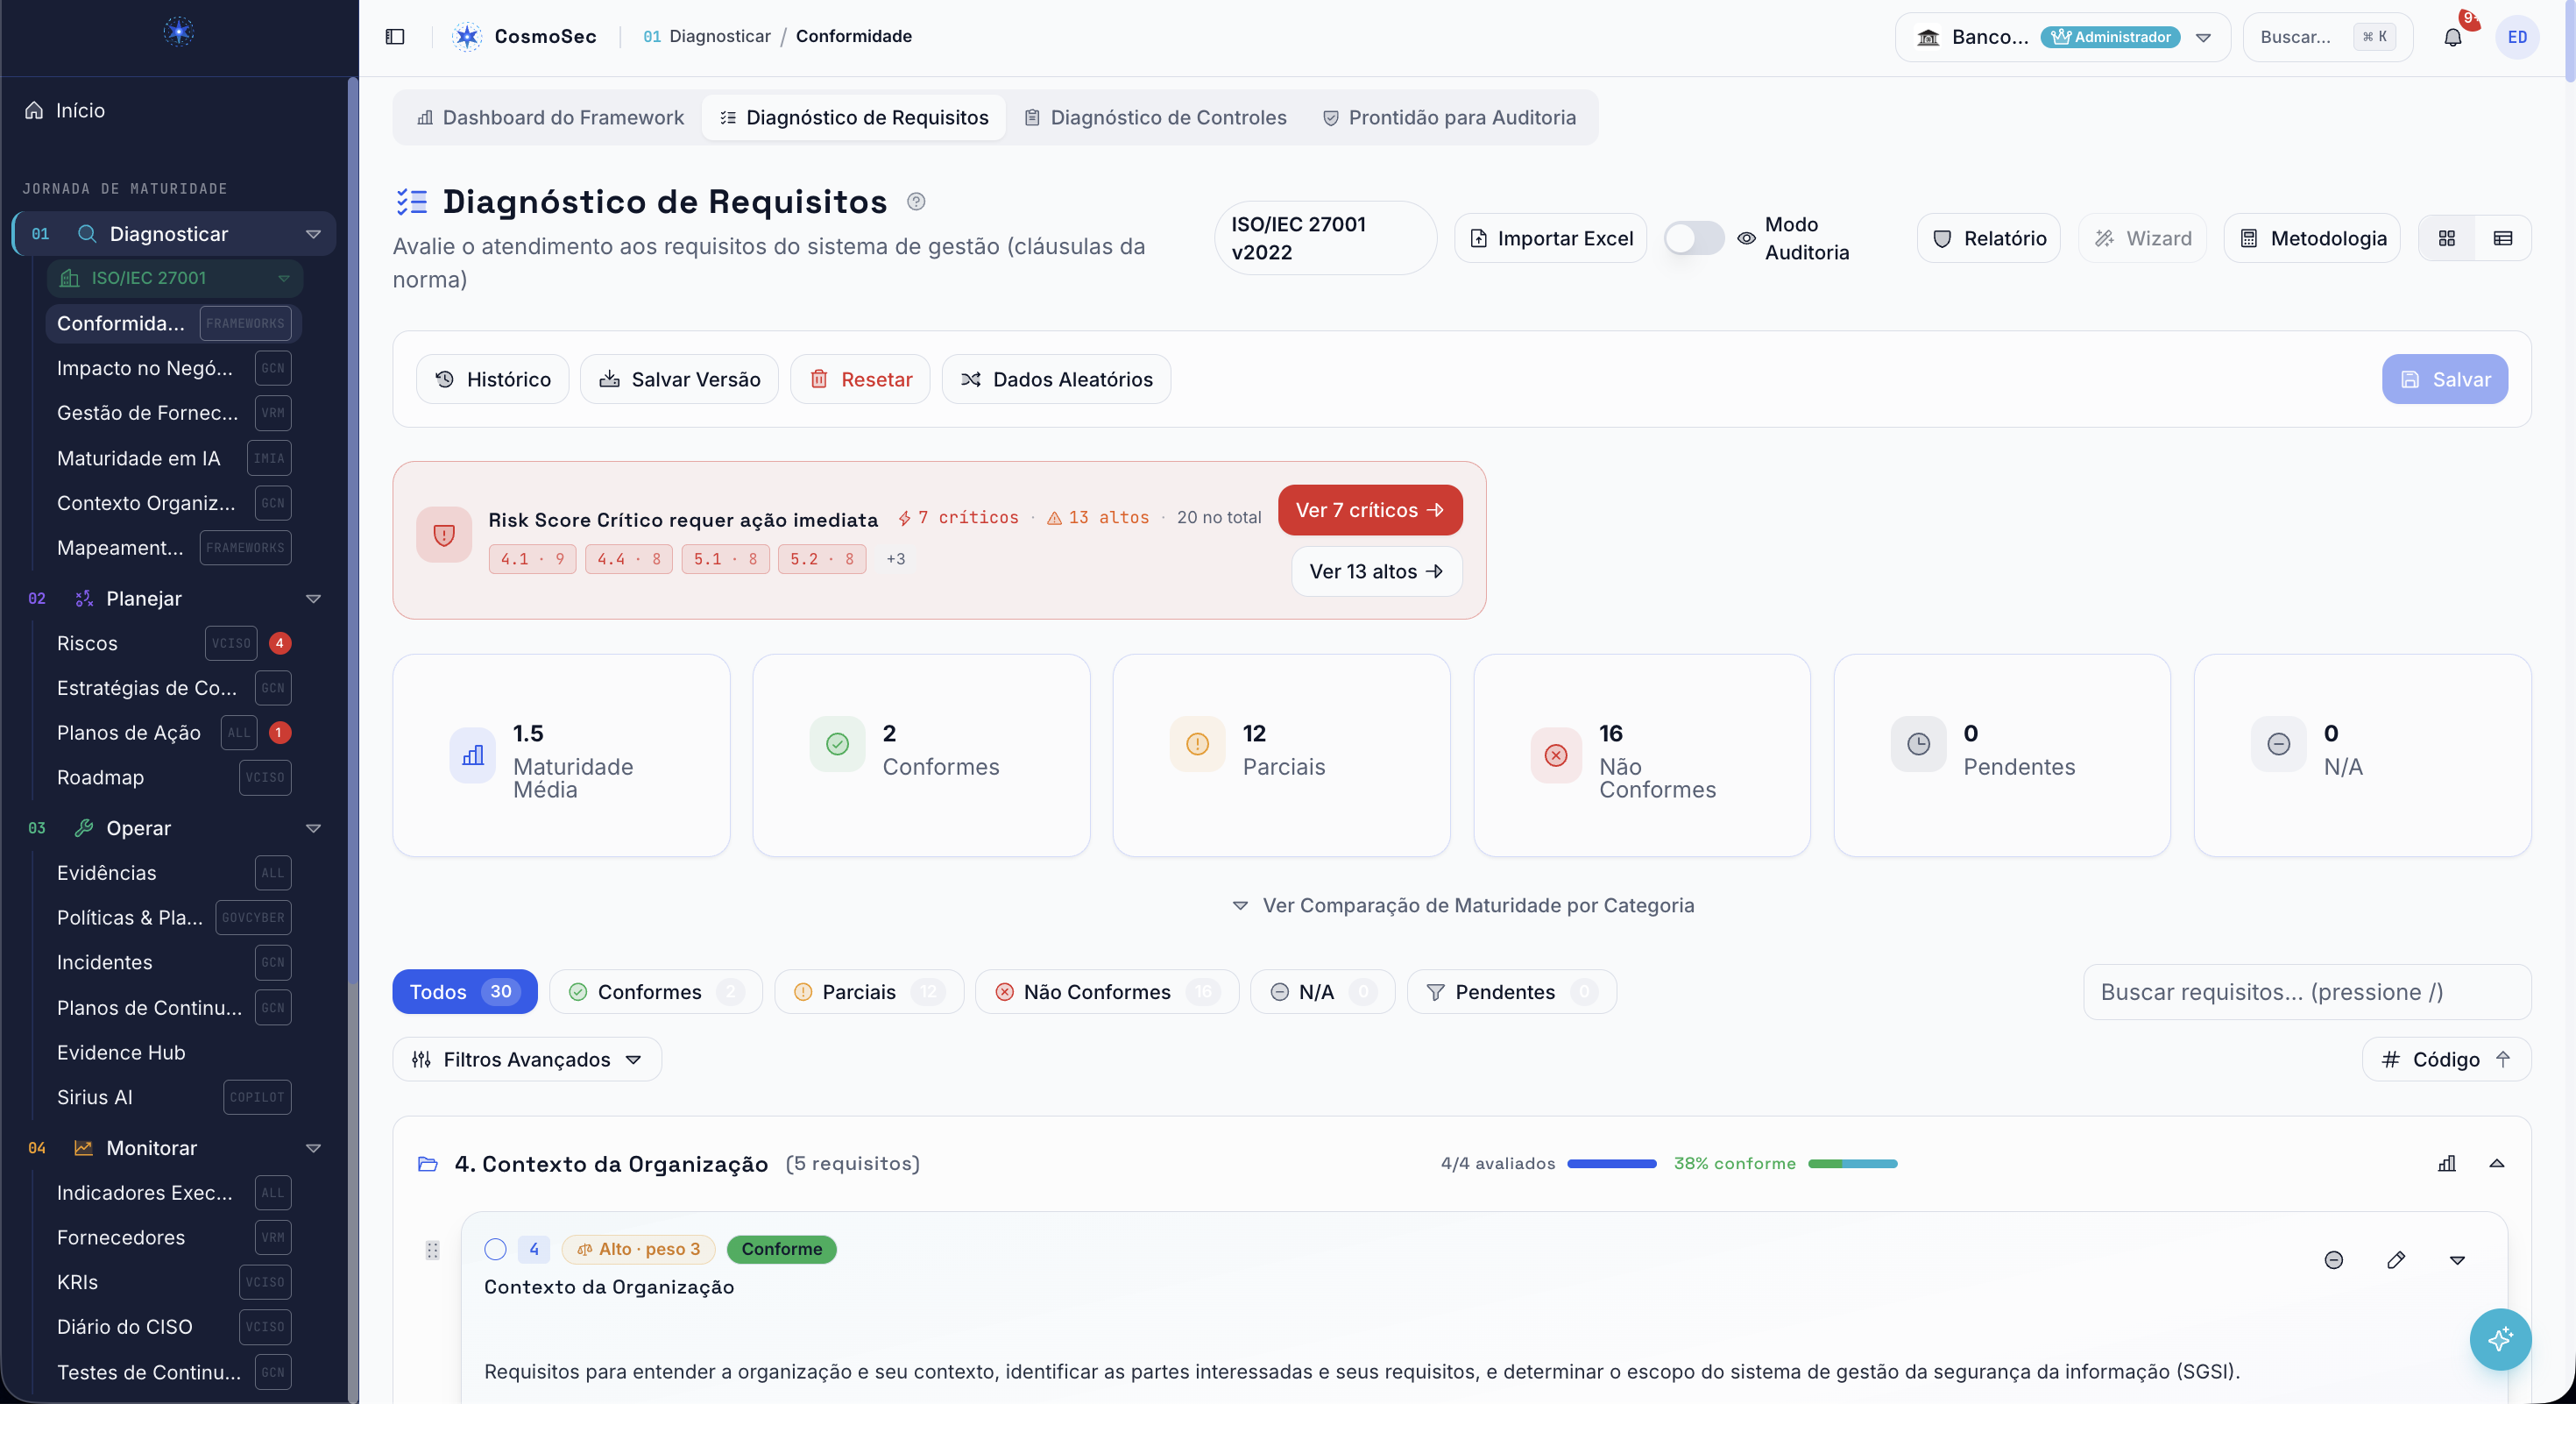Switch to grid view layout icon
The image size is (2576, 1432).
coord(2447,238)
